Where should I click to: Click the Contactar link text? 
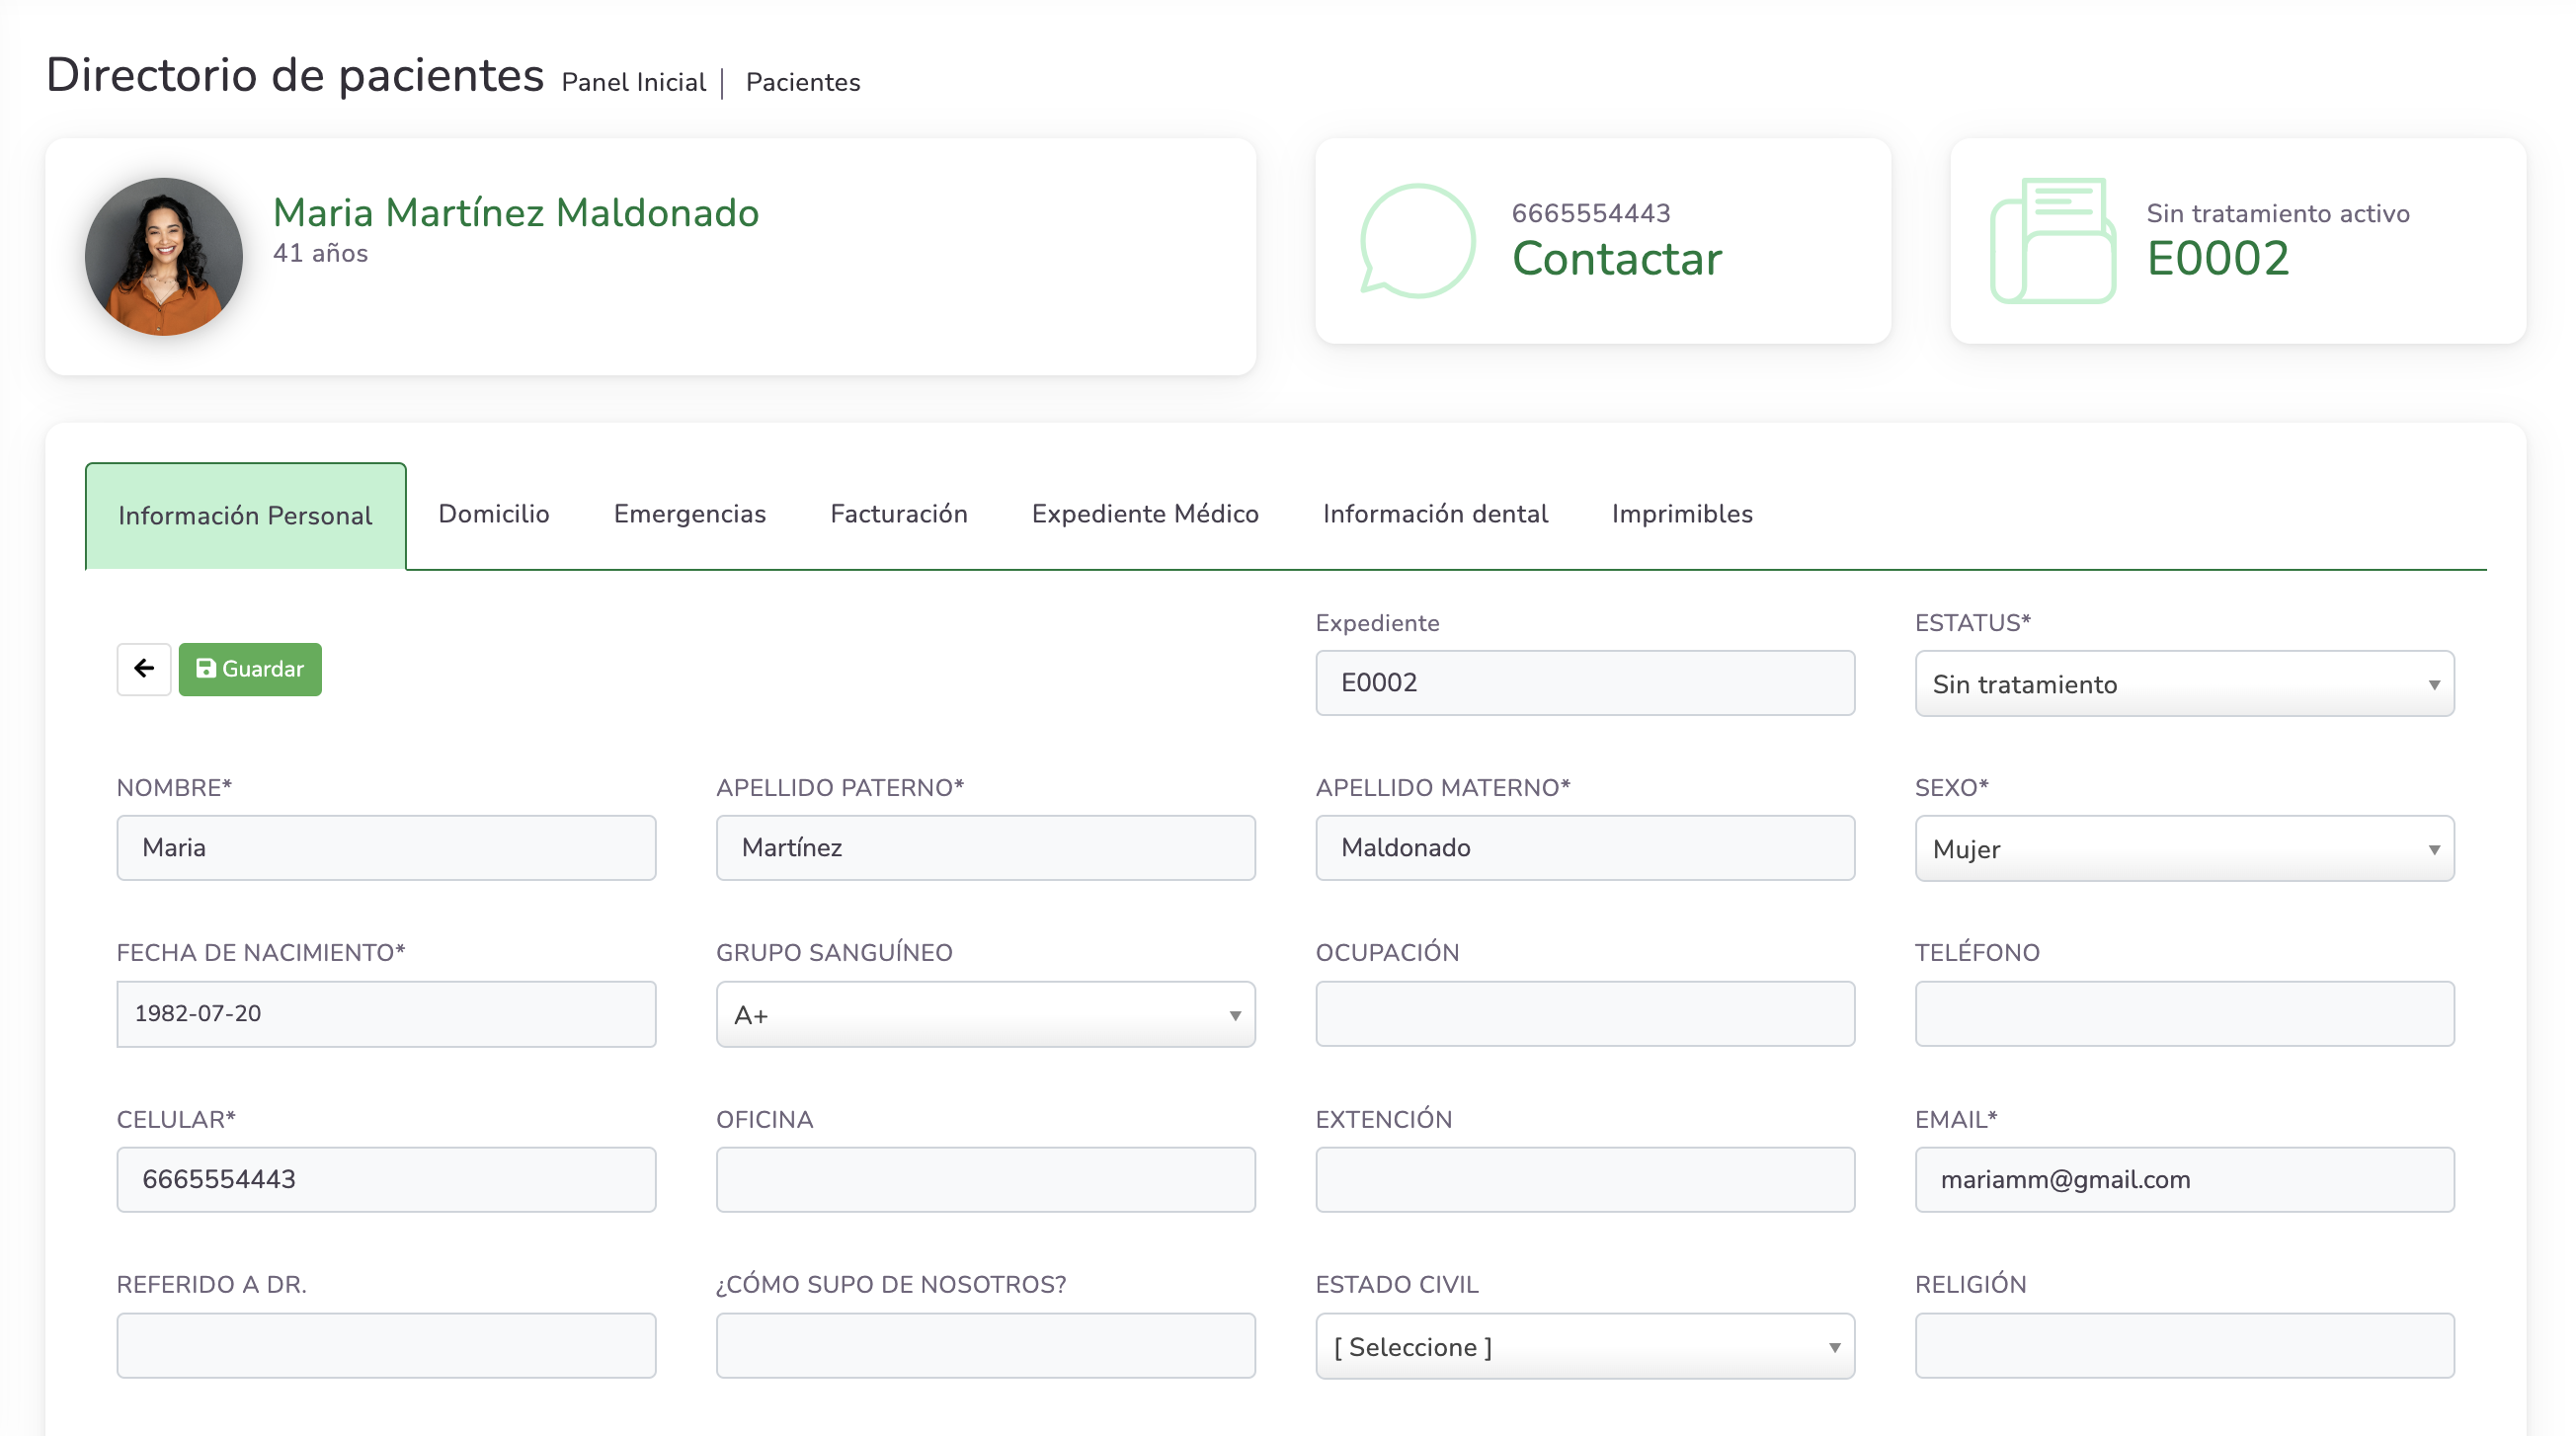[x=1617, y=259]
